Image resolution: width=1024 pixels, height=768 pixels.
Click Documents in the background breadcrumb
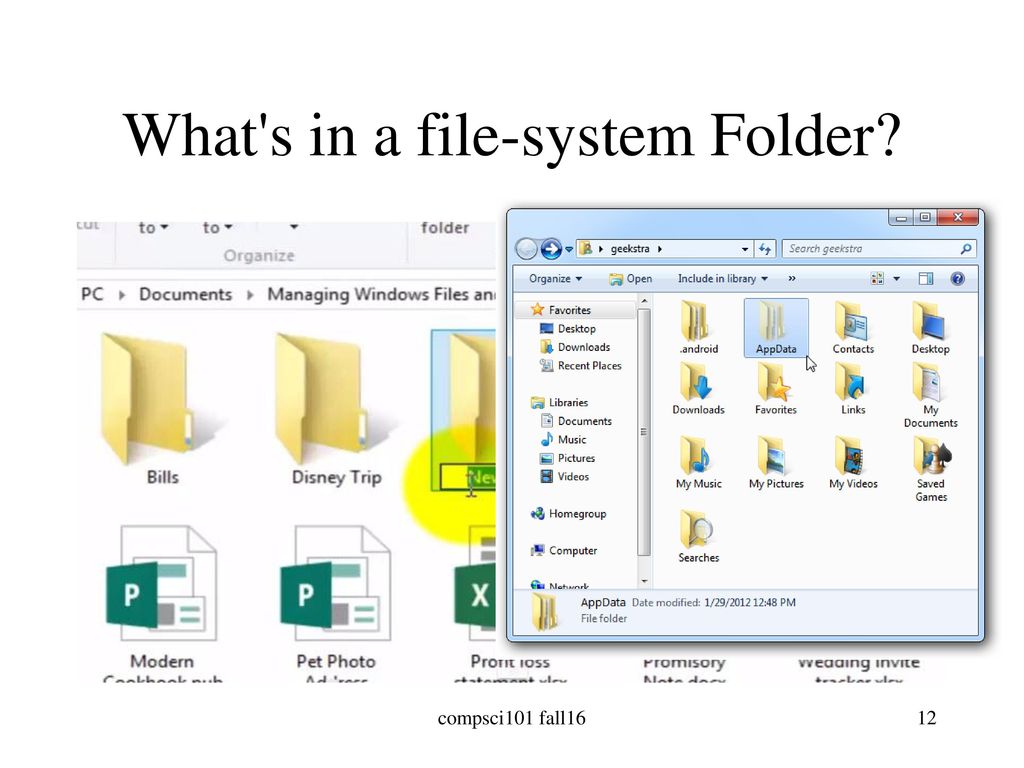point(185,295)
